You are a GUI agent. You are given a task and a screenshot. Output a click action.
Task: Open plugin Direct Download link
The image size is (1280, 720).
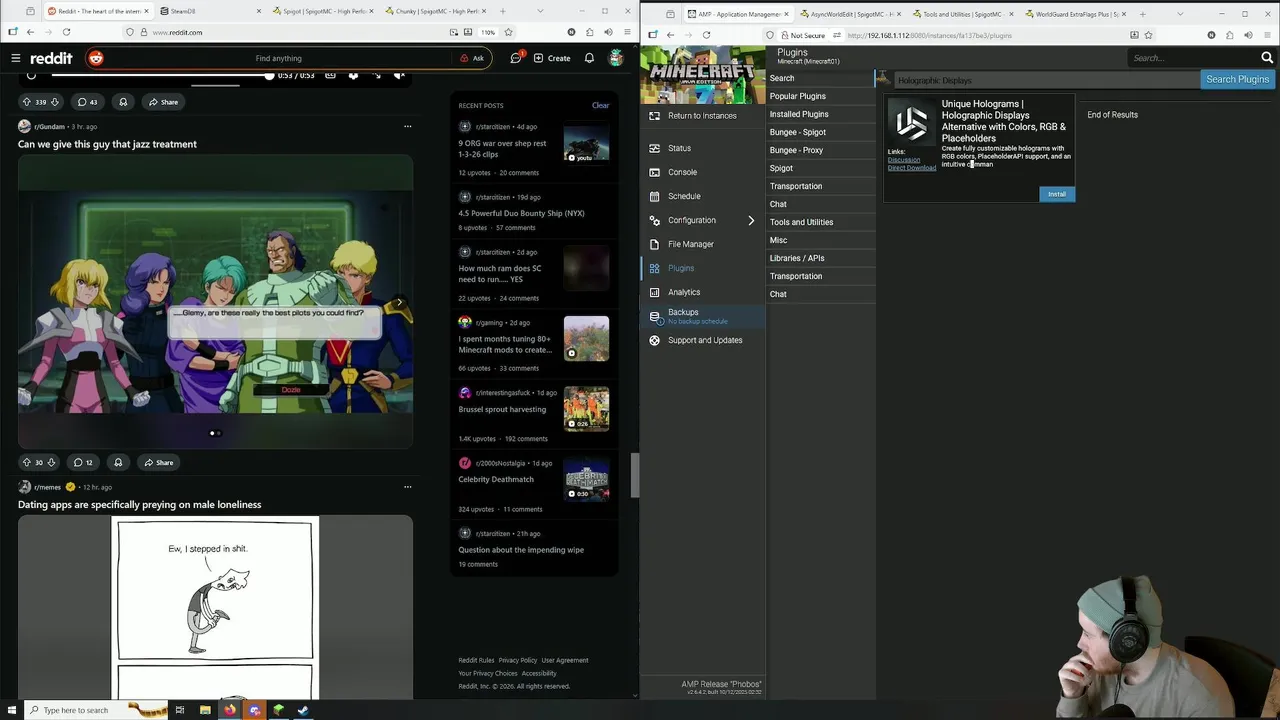[x=912, y=168]
